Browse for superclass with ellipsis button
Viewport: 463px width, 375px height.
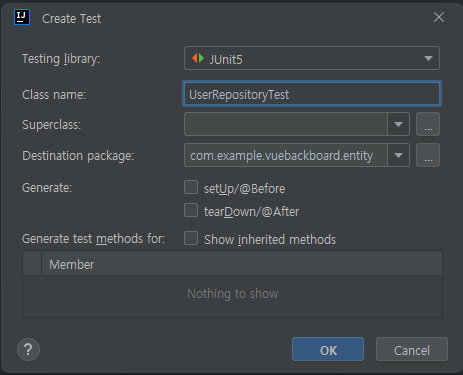(428, 124)
